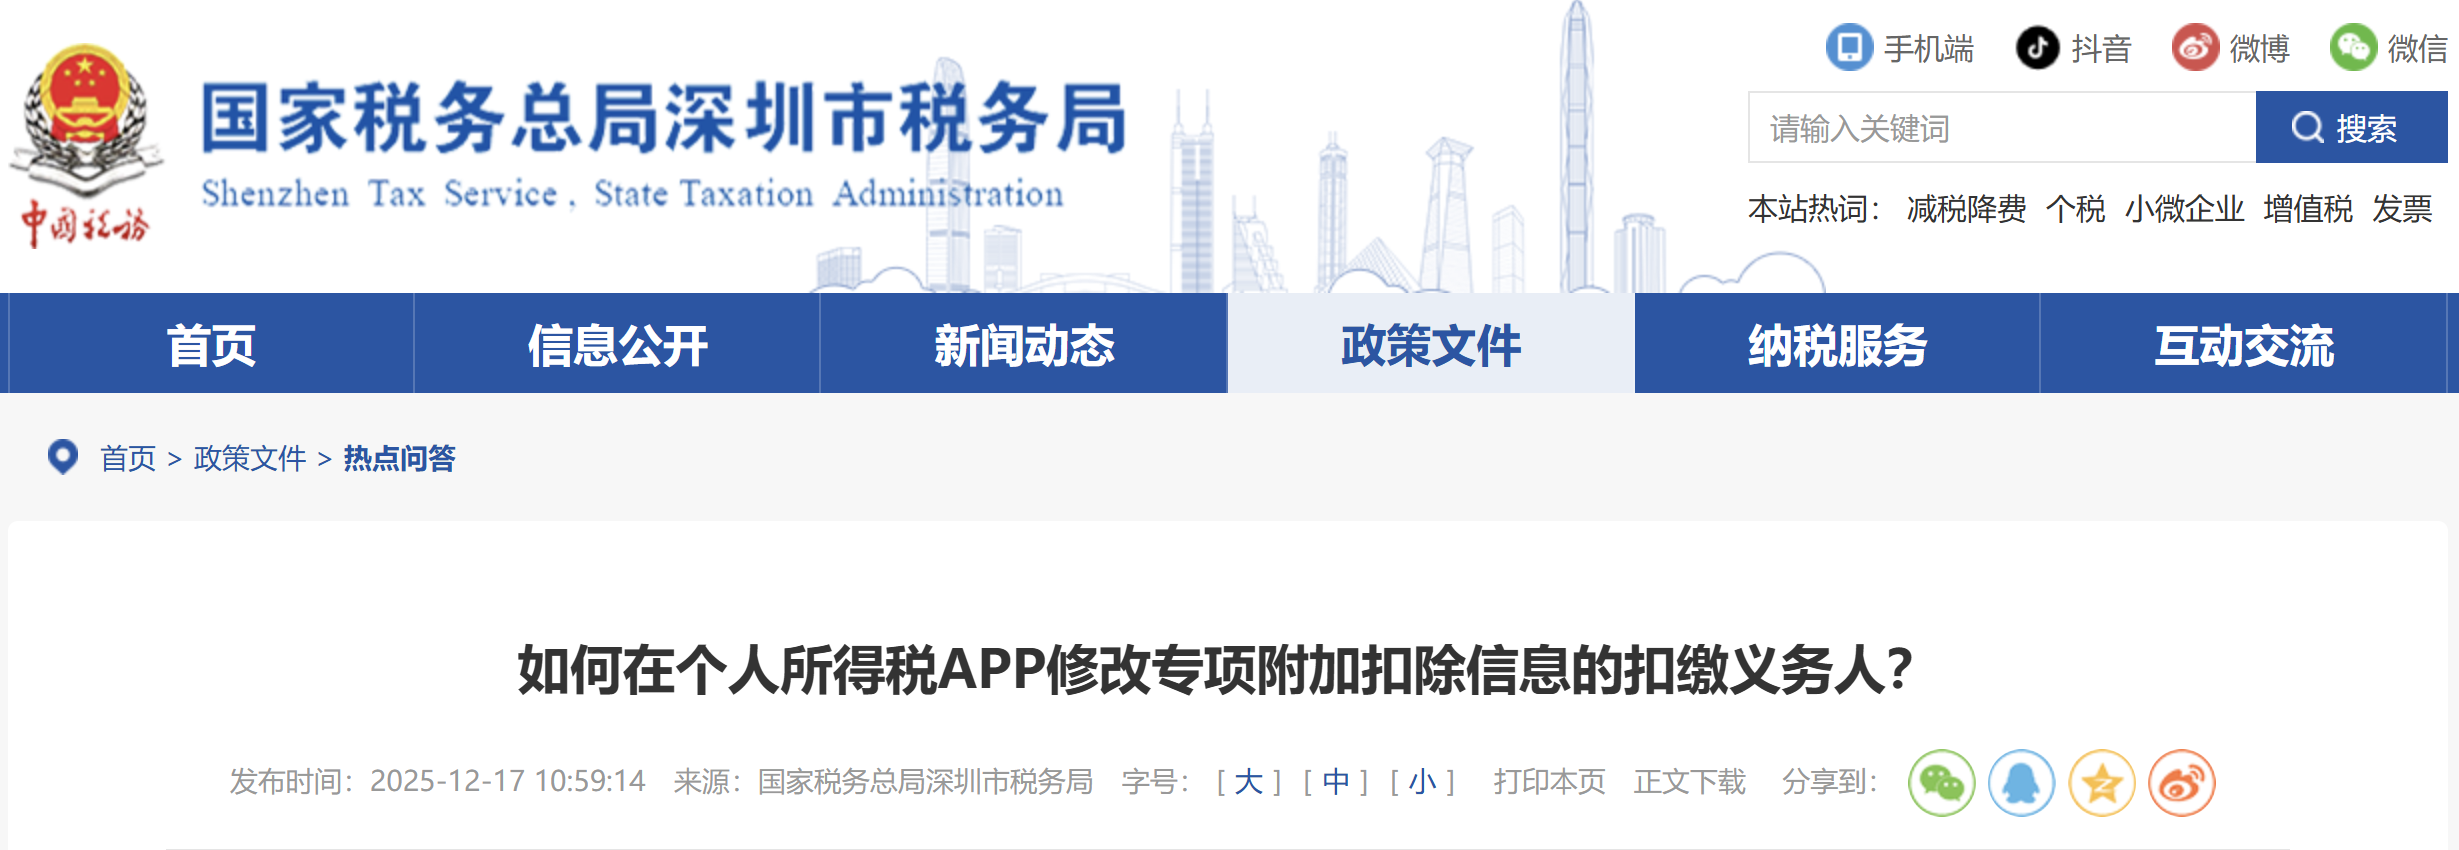2459x850 pixels.
Task: Click the location pin breadcrumb icon
Action: [x=63, y=457]
